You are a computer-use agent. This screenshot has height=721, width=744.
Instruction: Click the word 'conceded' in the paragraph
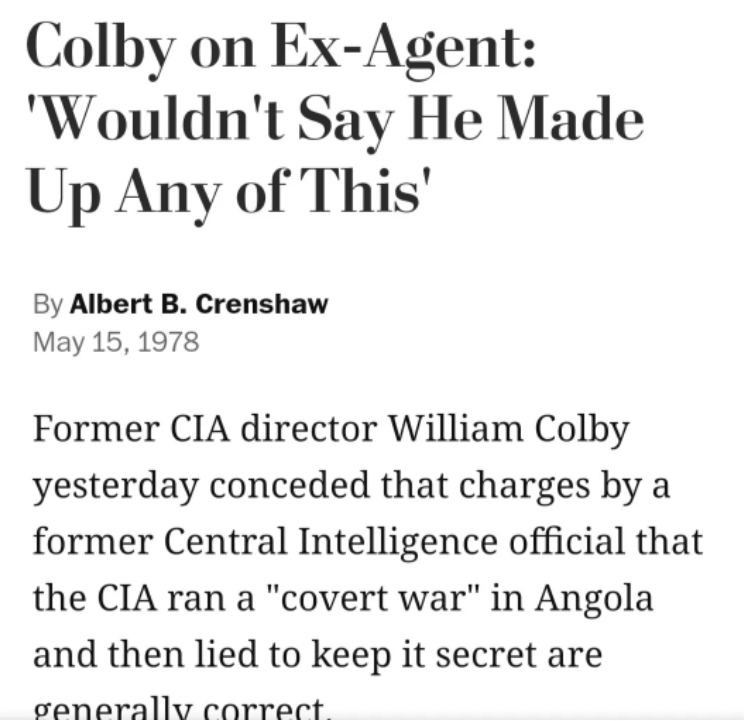coord(289,485)
